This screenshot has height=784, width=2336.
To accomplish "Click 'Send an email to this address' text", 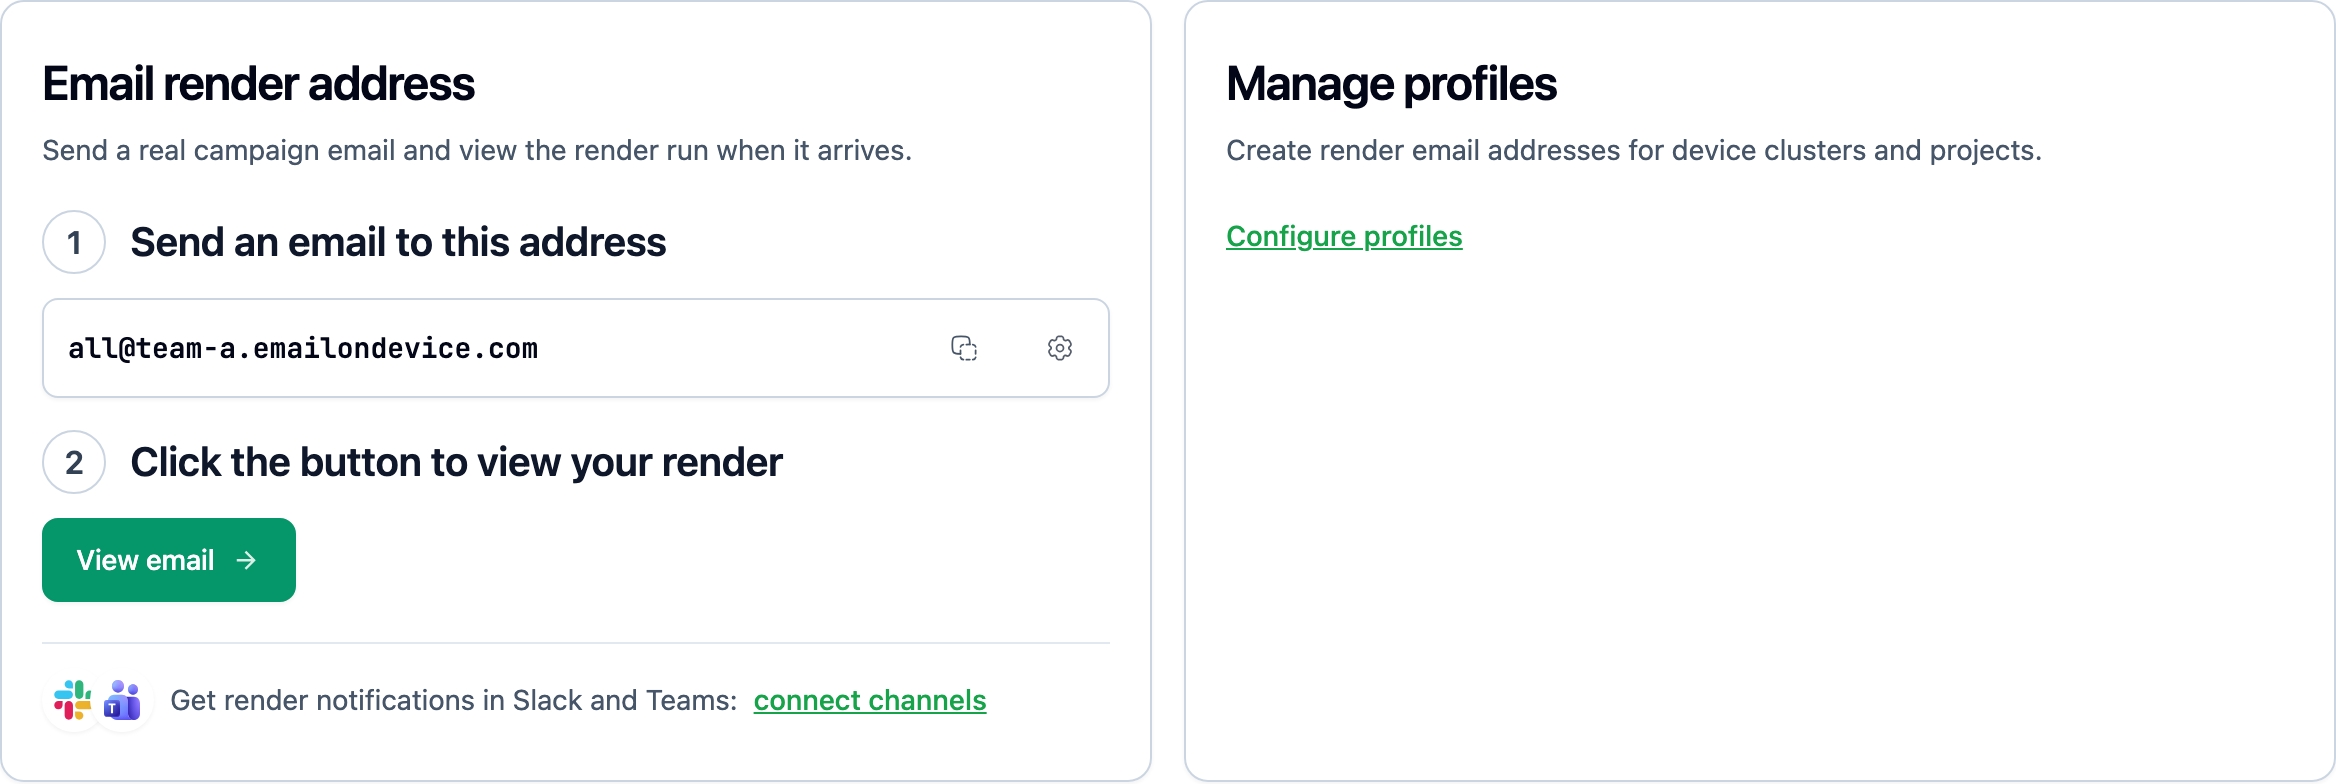I will [398, 242].
